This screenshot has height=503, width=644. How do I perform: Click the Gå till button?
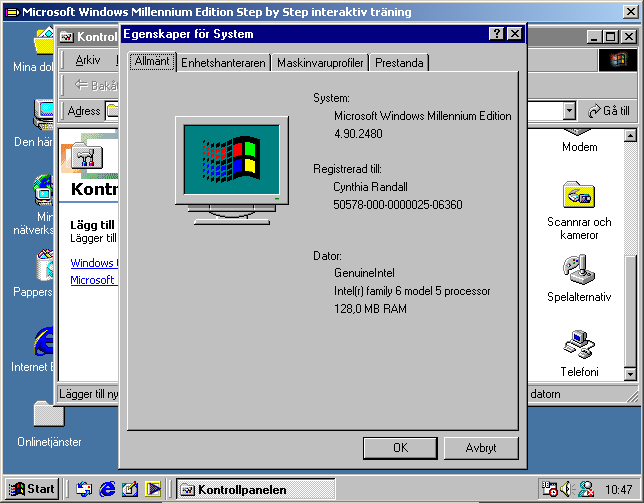pyautogui.click(x=609, y=111)
